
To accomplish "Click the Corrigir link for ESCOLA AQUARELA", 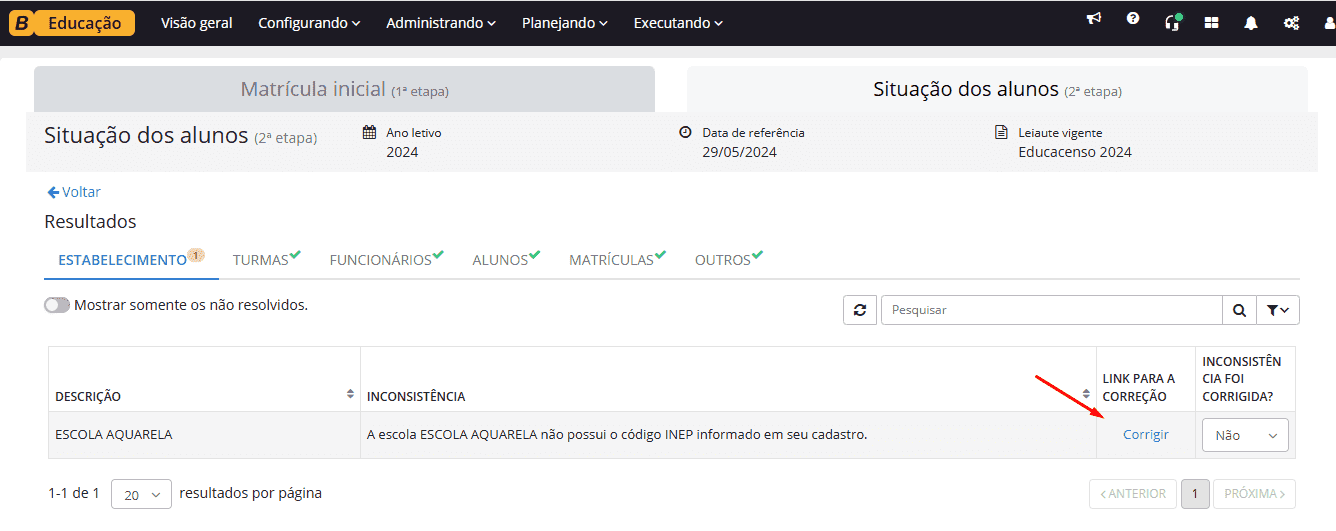I will coord(1146,435).
